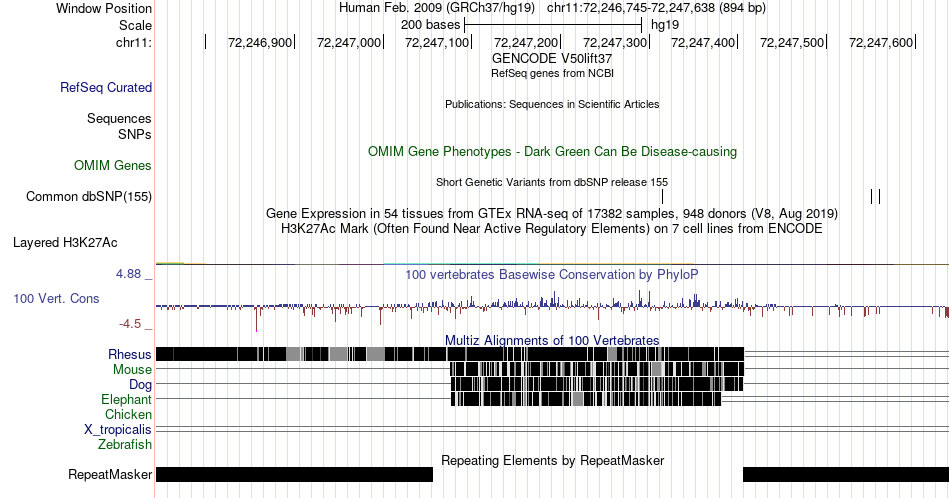Click the hg19 label beside scale bar
Image resolution: width=950 pixels, height=498 pixels.
point(665,25)
